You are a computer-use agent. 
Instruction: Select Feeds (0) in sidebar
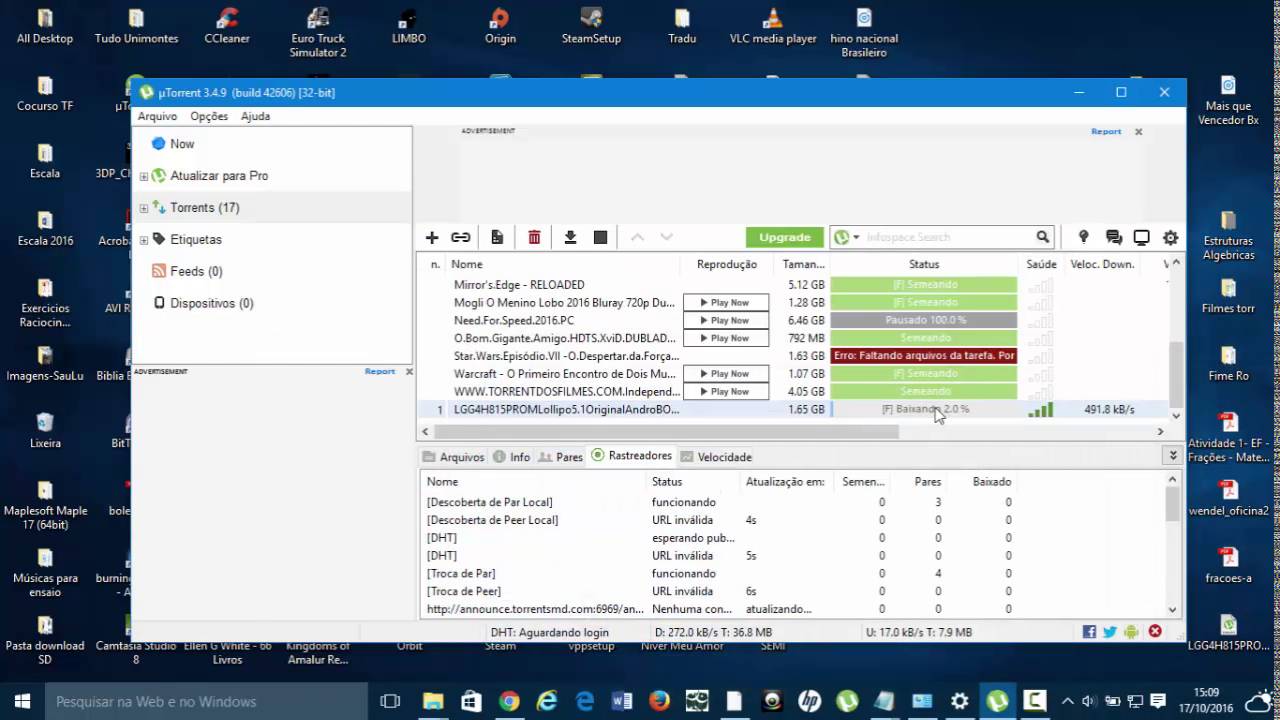click(196, 271)
